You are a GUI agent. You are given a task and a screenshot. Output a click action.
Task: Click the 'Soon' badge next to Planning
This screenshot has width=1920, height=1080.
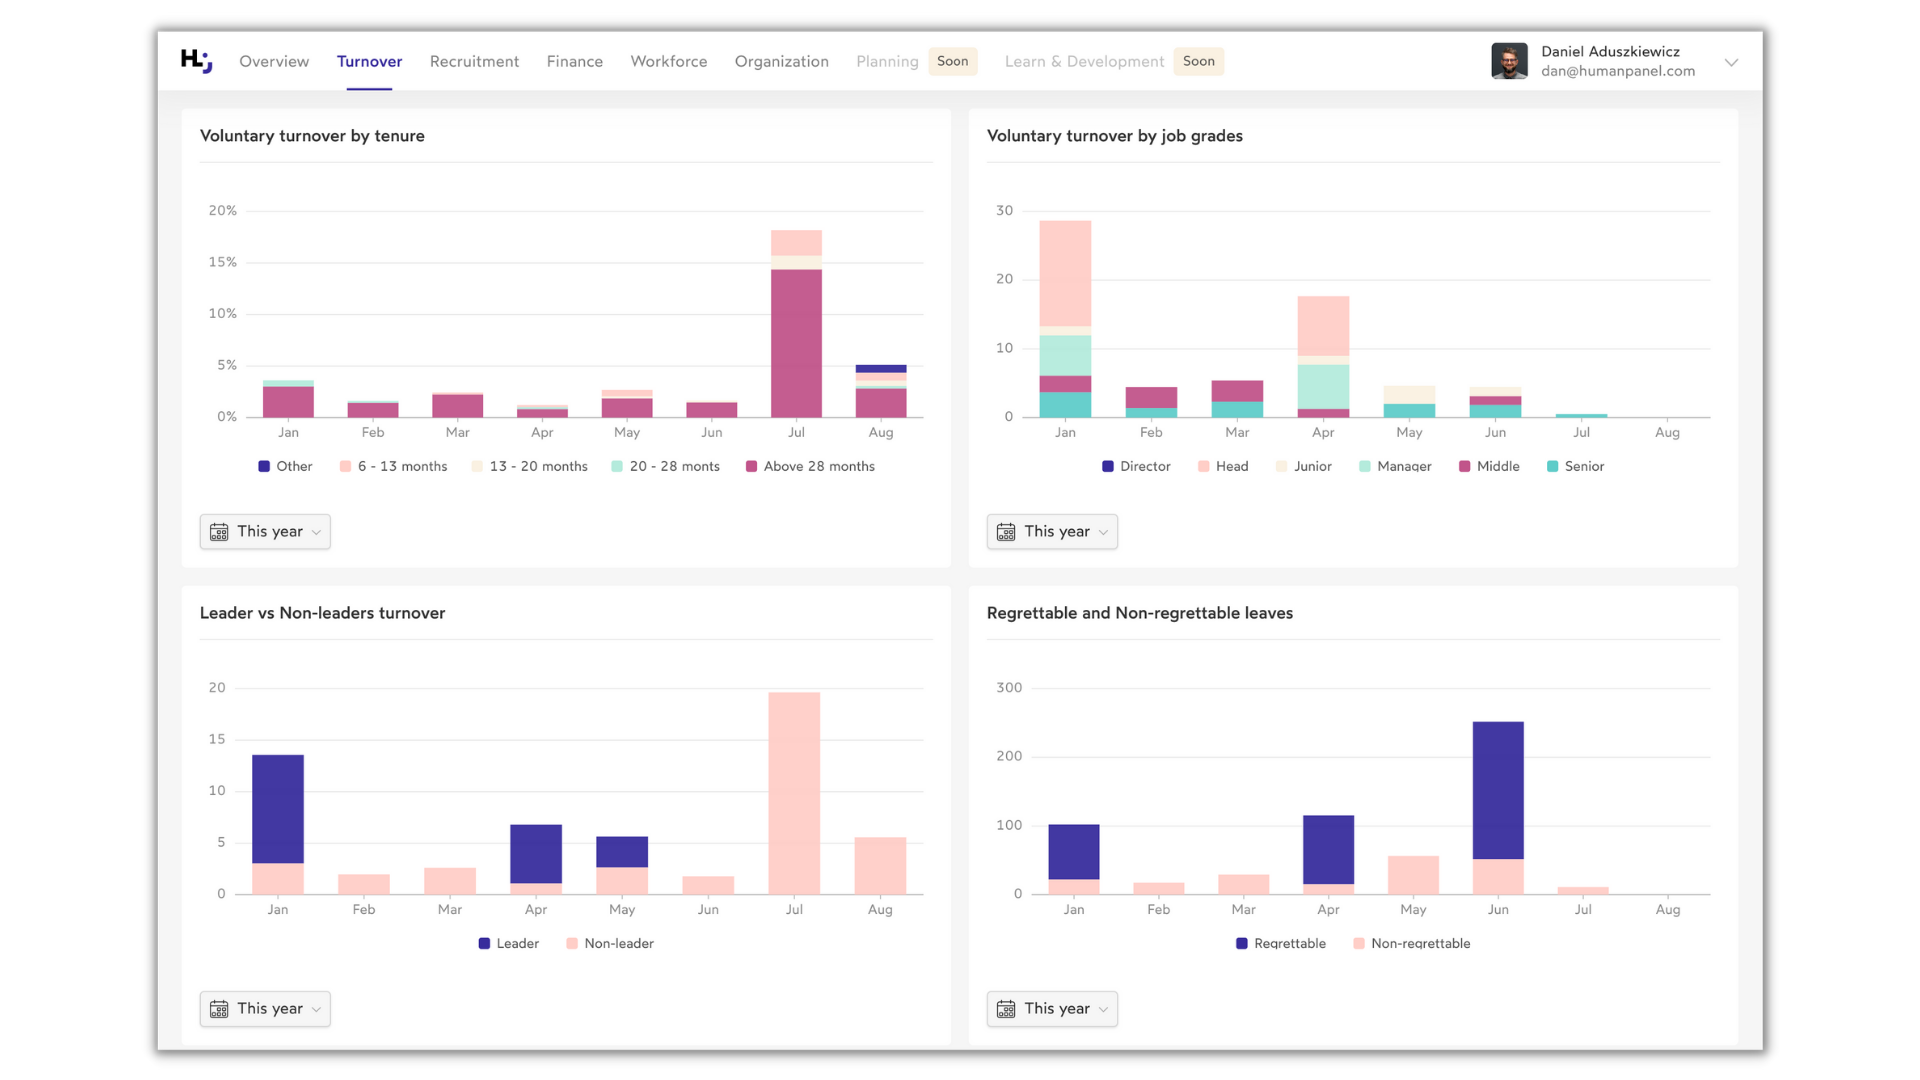952,61
